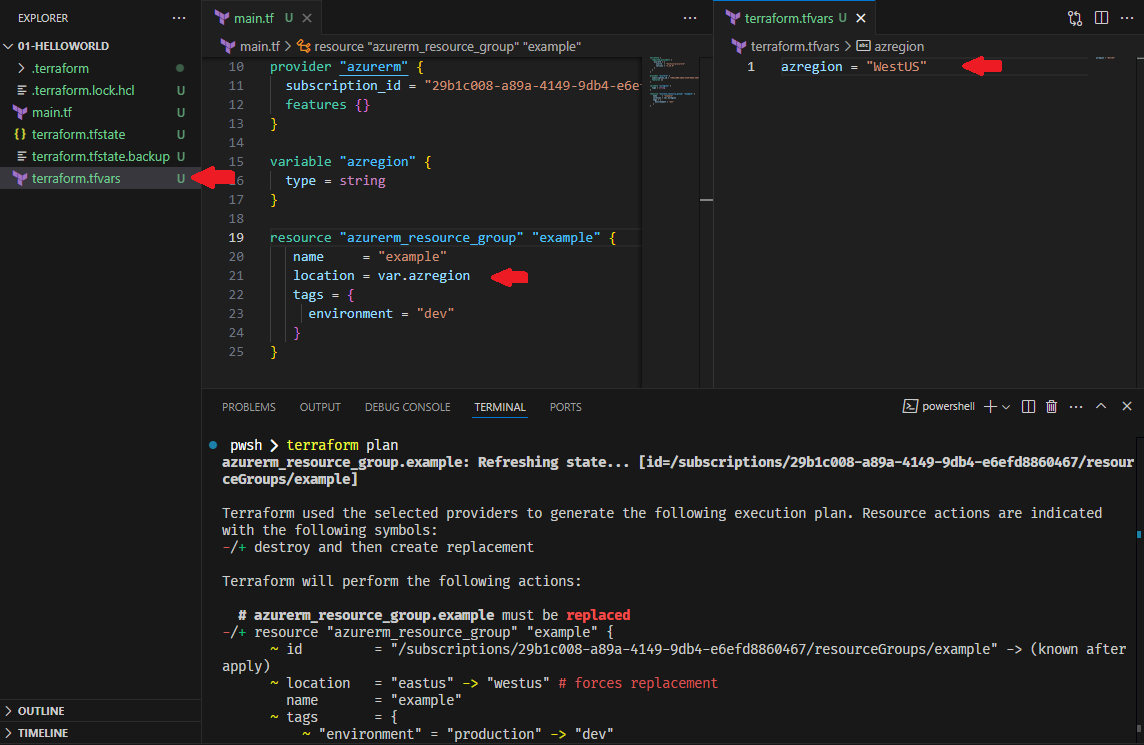1144x745 pixels.
Task: Switch to the terraform.tfvars editor tab
Action: [x=788, y=18]
